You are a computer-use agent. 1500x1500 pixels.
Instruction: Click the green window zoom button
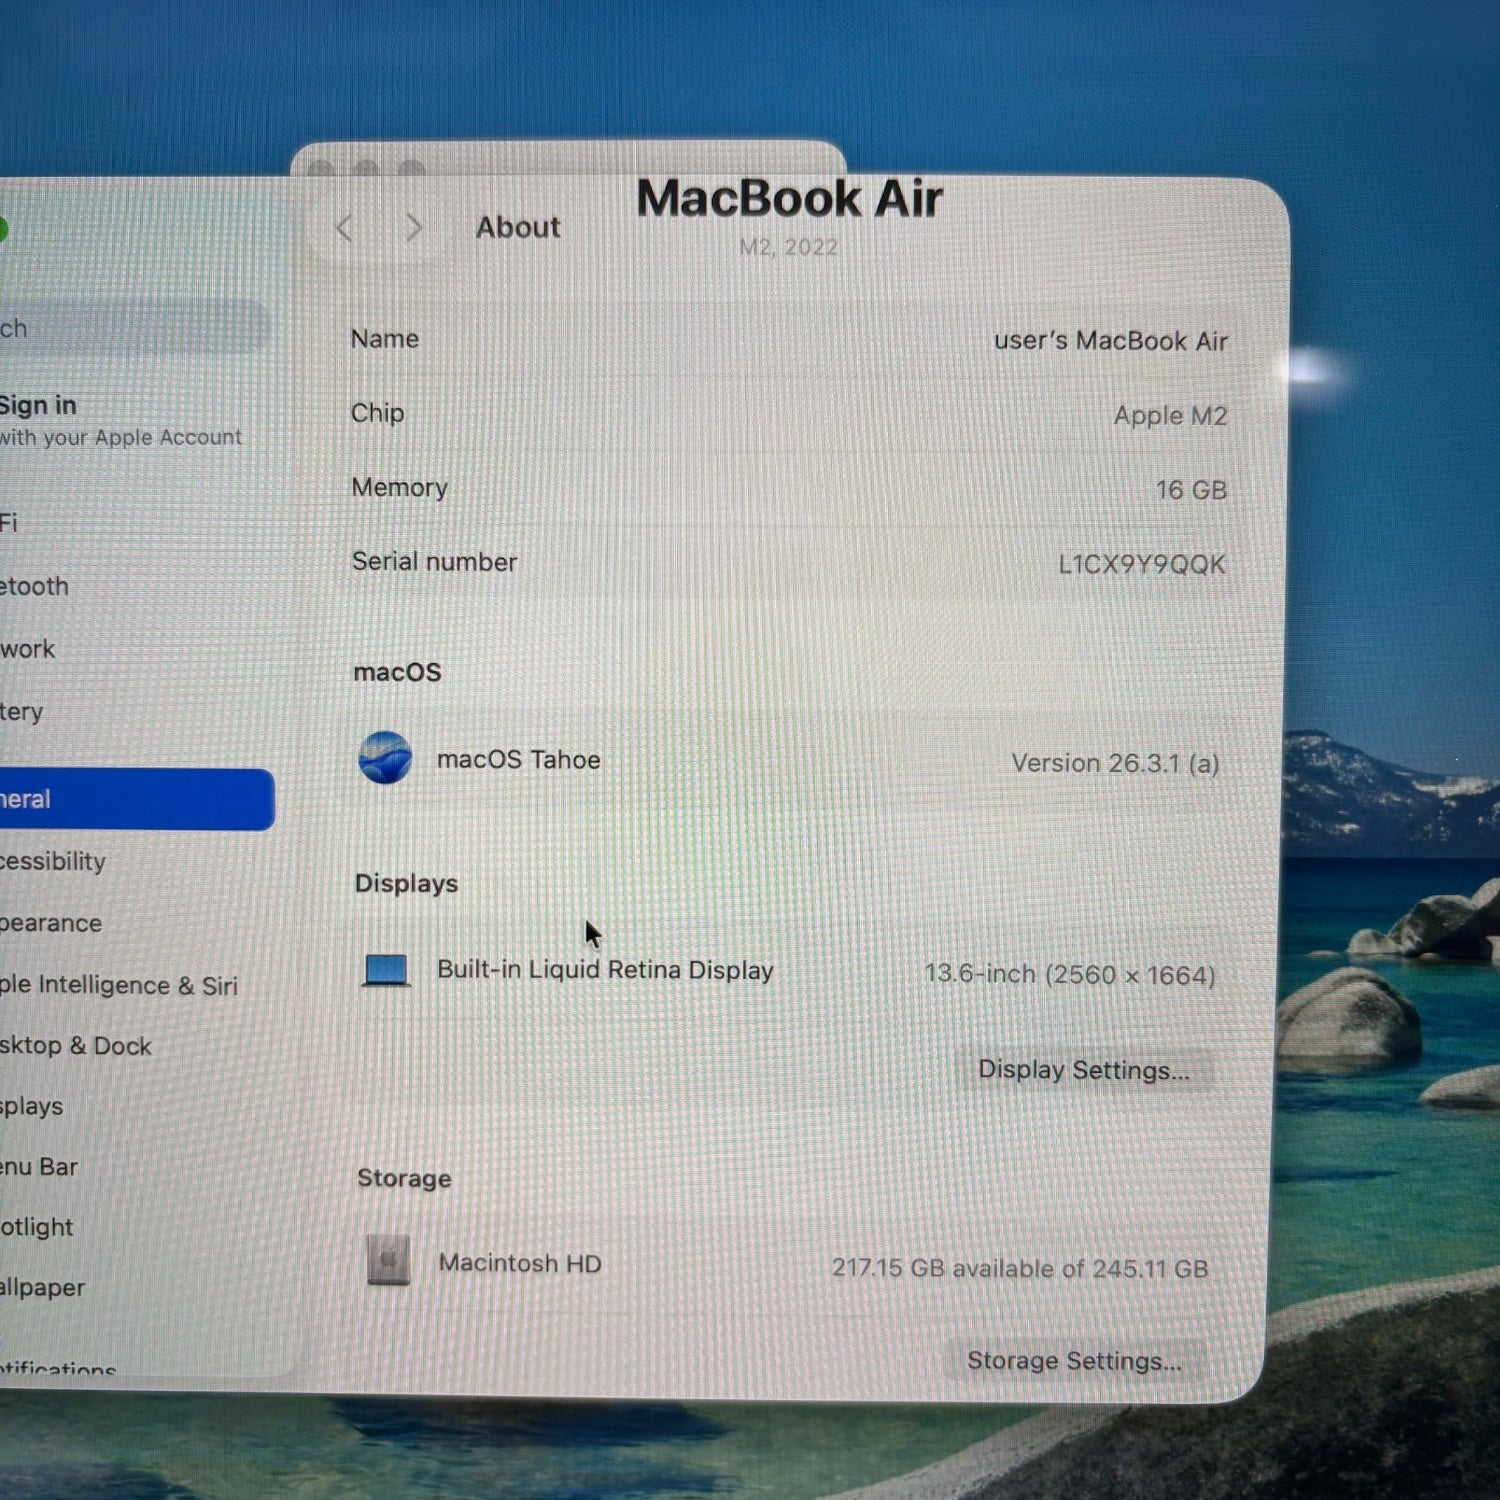pos(3,230)
